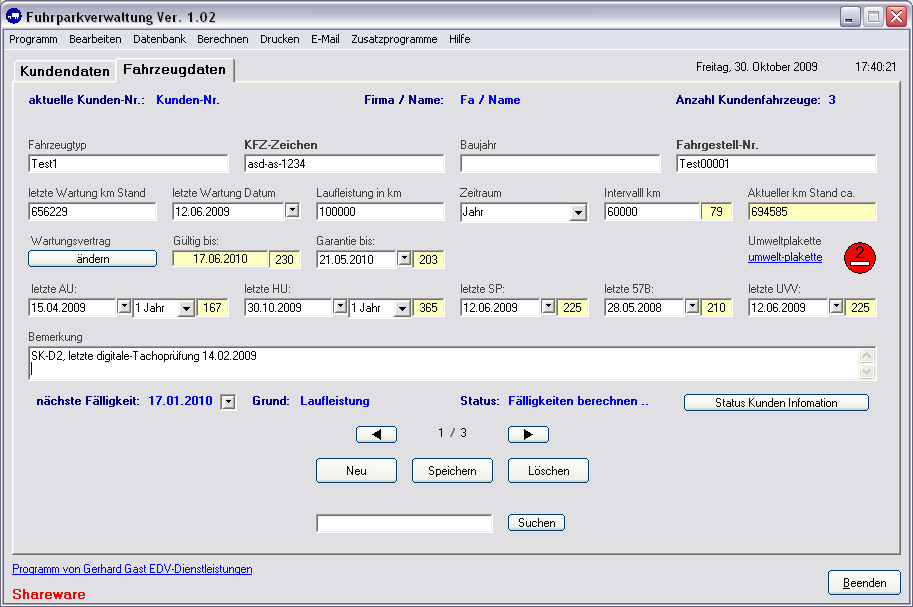Image resolution: width=913 pixels, height=607 pixels.
Task: Click into the search text field
Action: point(404,523)
